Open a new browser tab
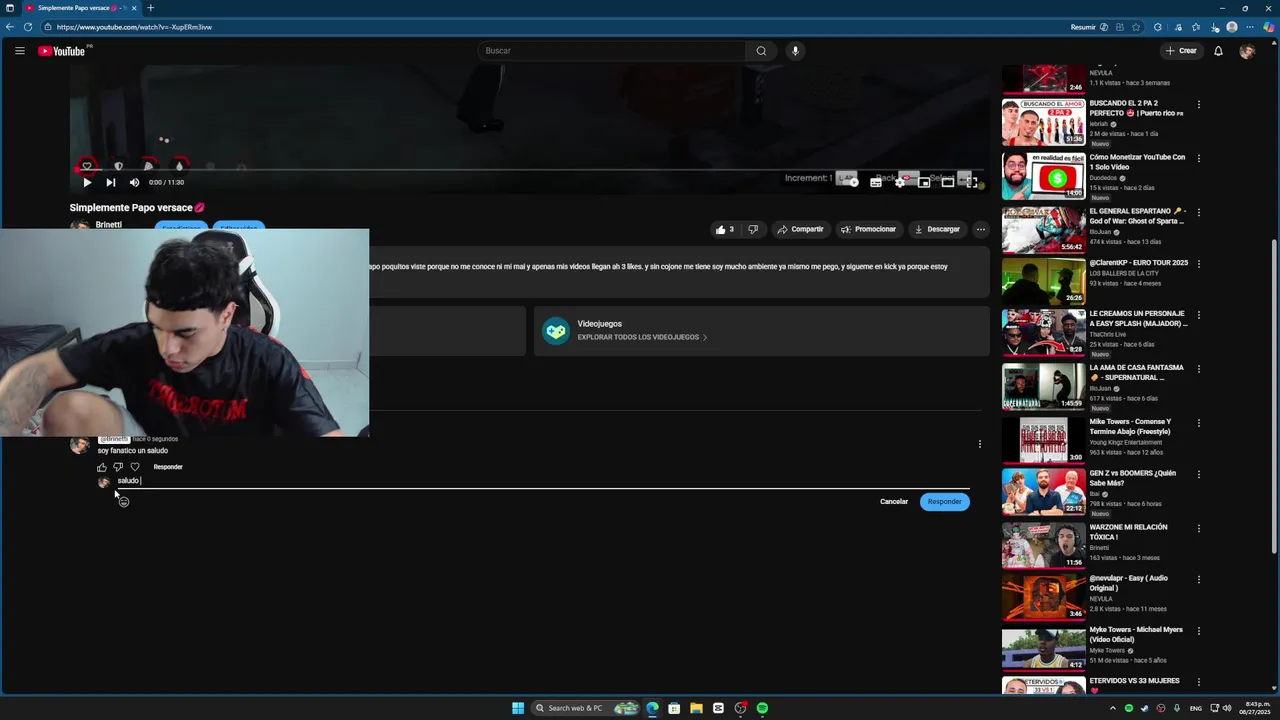 [150, 8]
